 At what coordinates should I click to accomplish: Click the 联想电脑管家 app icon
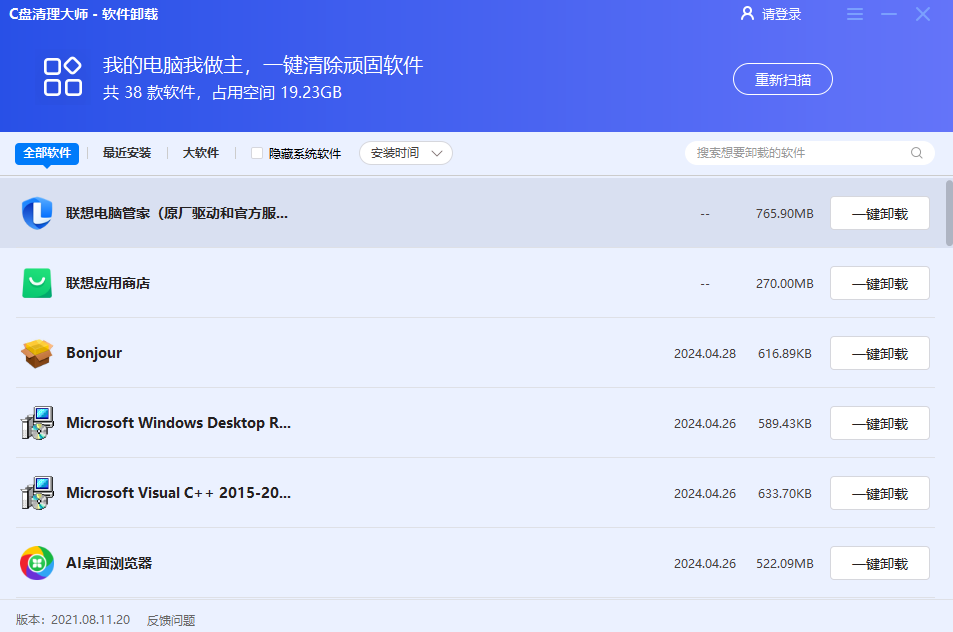point(37,213)
